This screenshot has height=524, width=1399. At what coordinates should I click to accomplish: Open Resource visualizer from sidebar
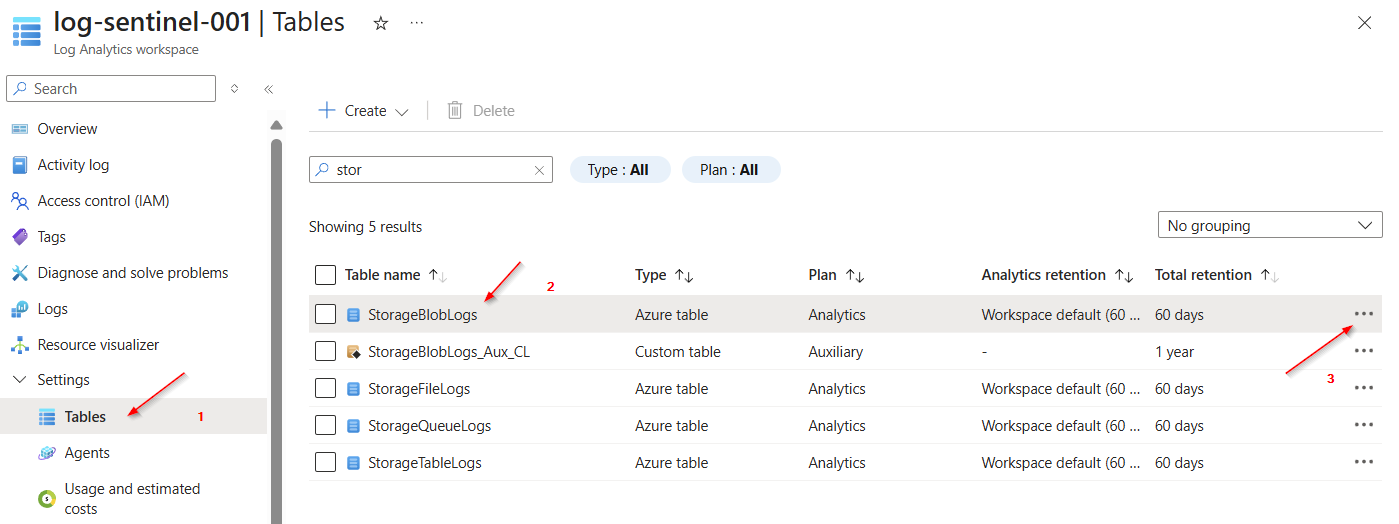[98, 345]
